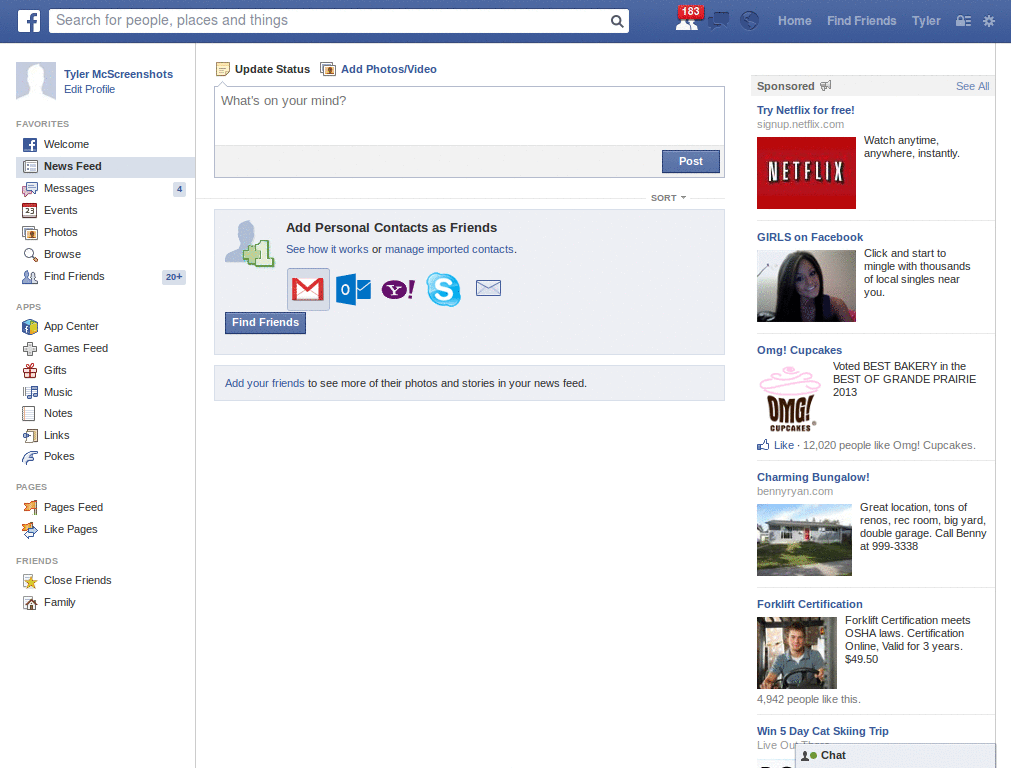Click in the What's on your mind box
The image size is (1024, 768).
pyautogui.click(x=469, y=116)
